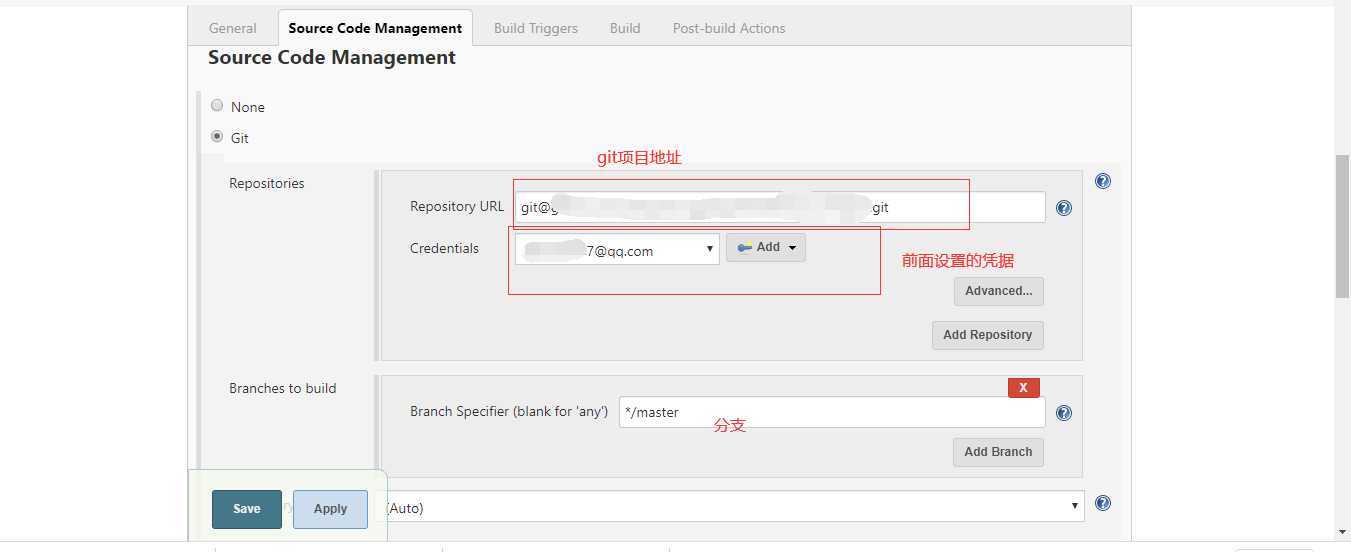Click the Advanced... button
1351x552 pixels.
999,291
